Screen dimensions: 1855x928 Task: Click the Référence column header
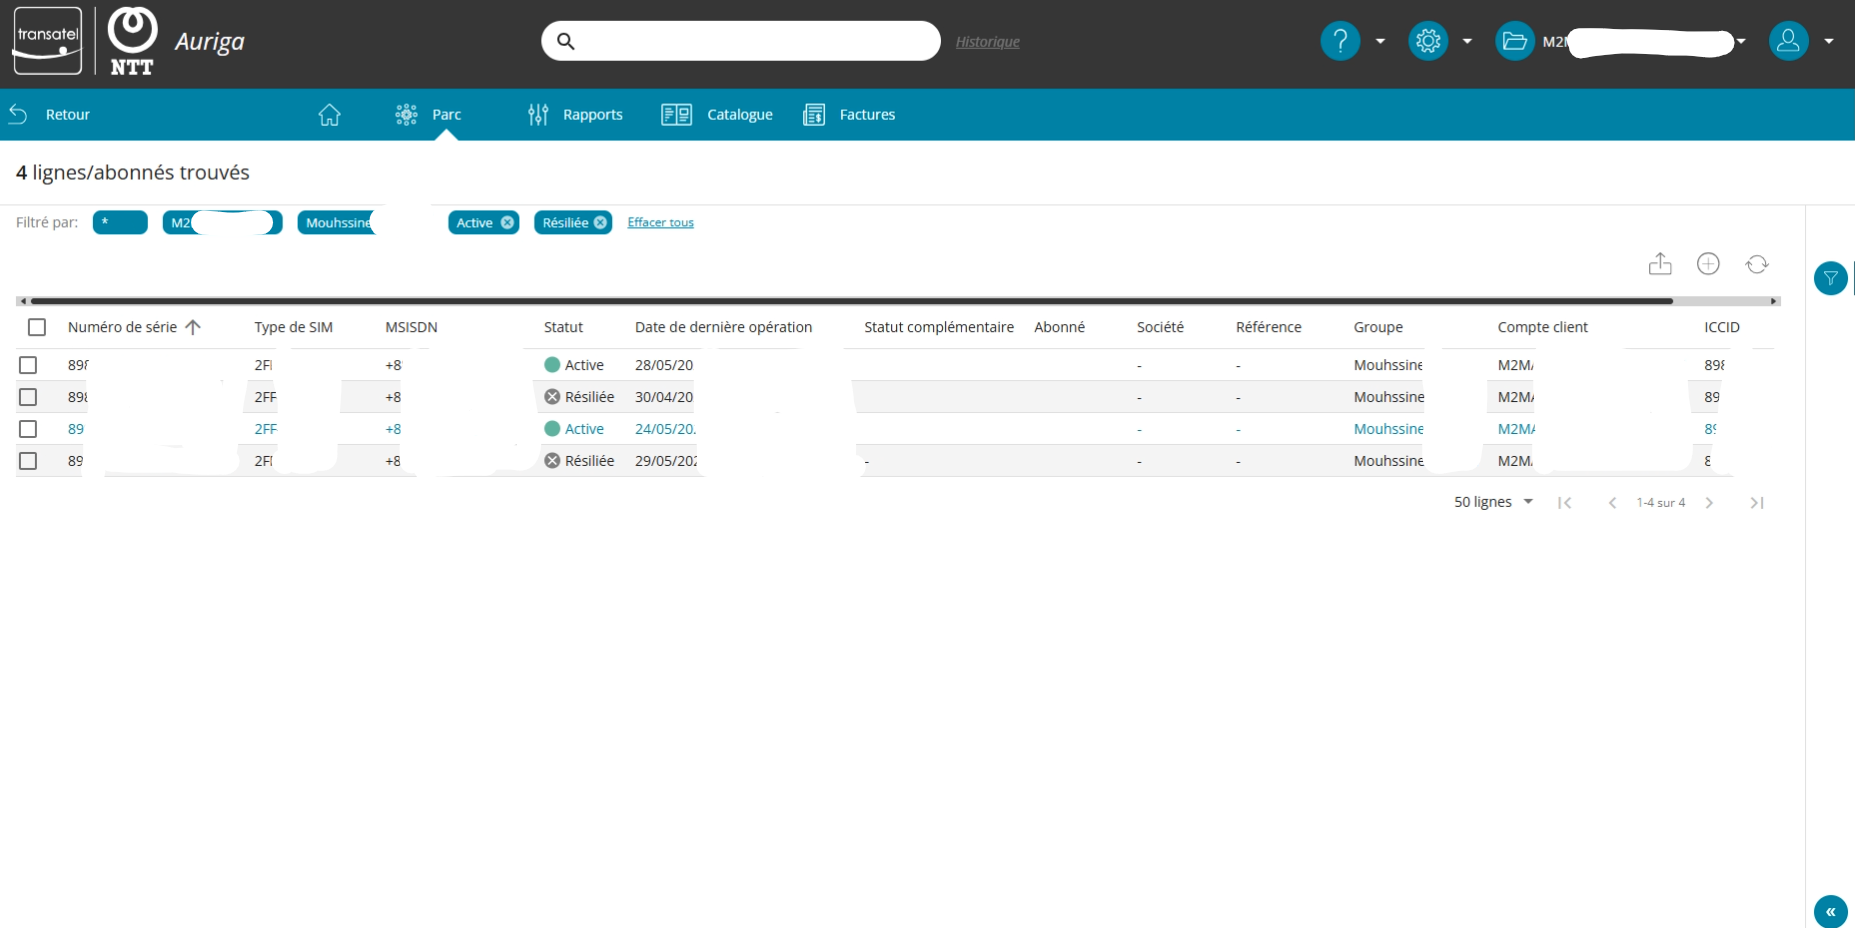1268,327
